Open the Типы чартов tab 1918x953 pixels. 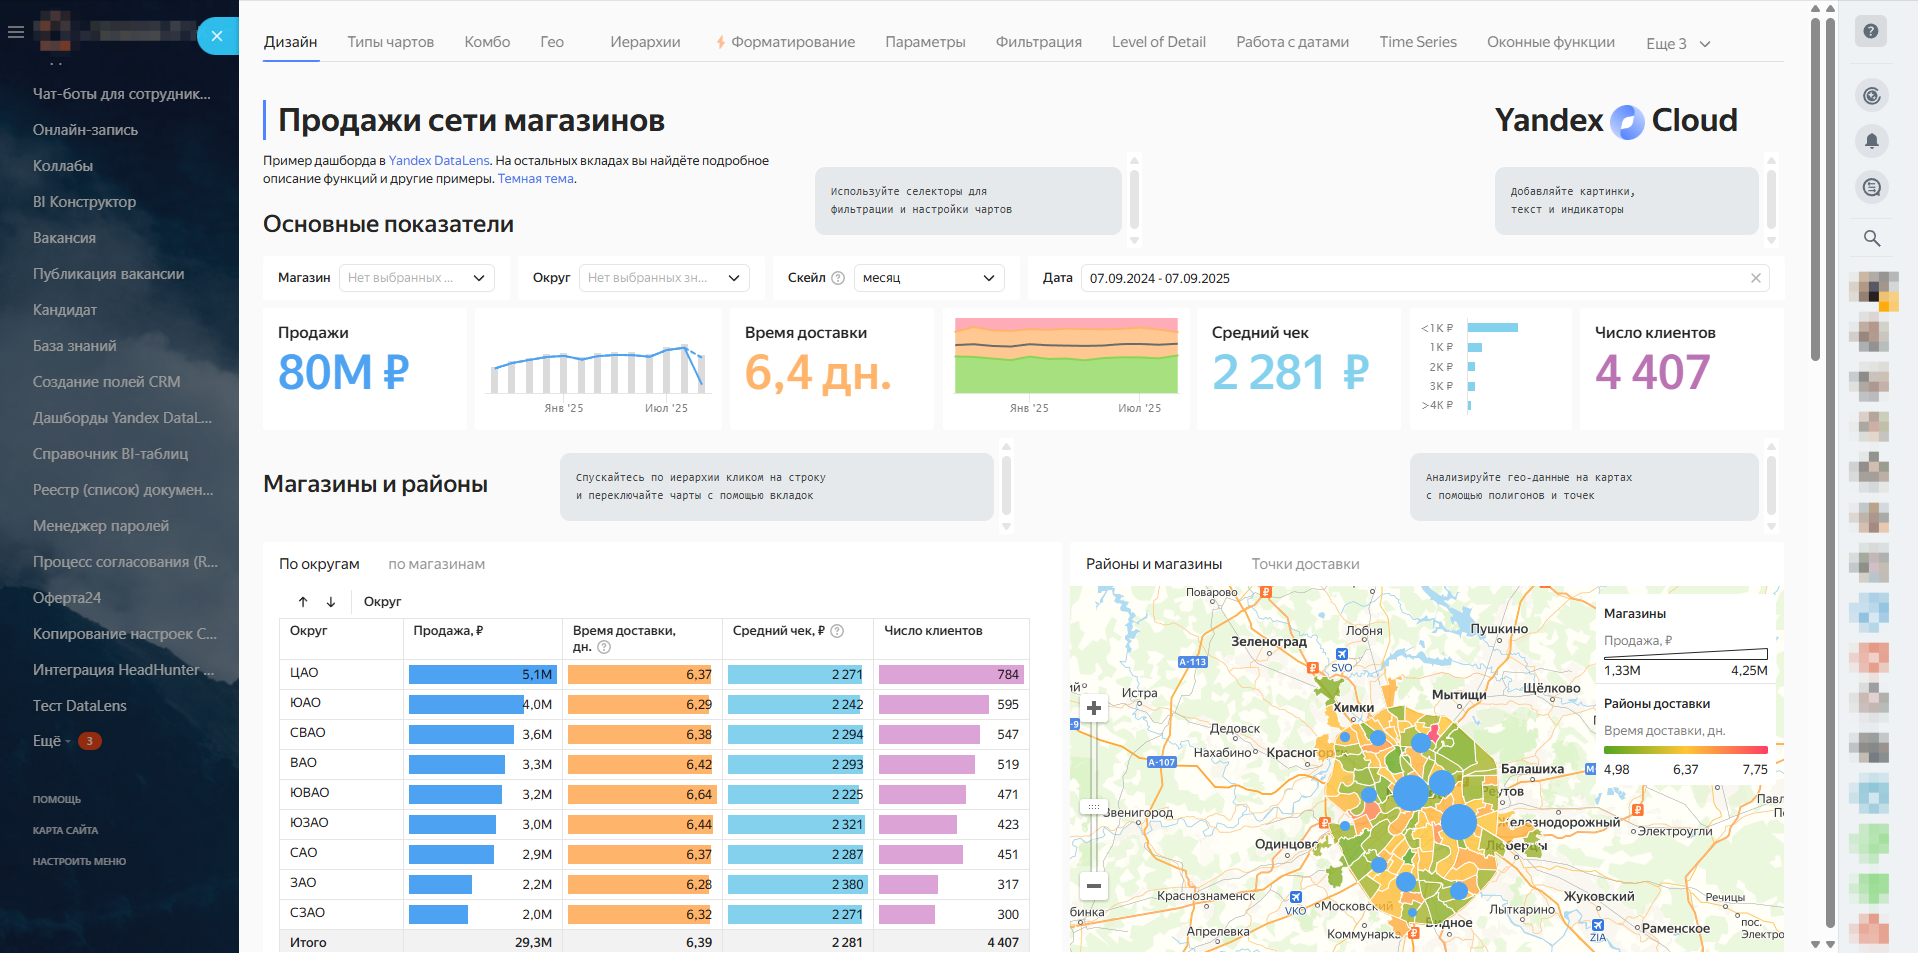390,42
